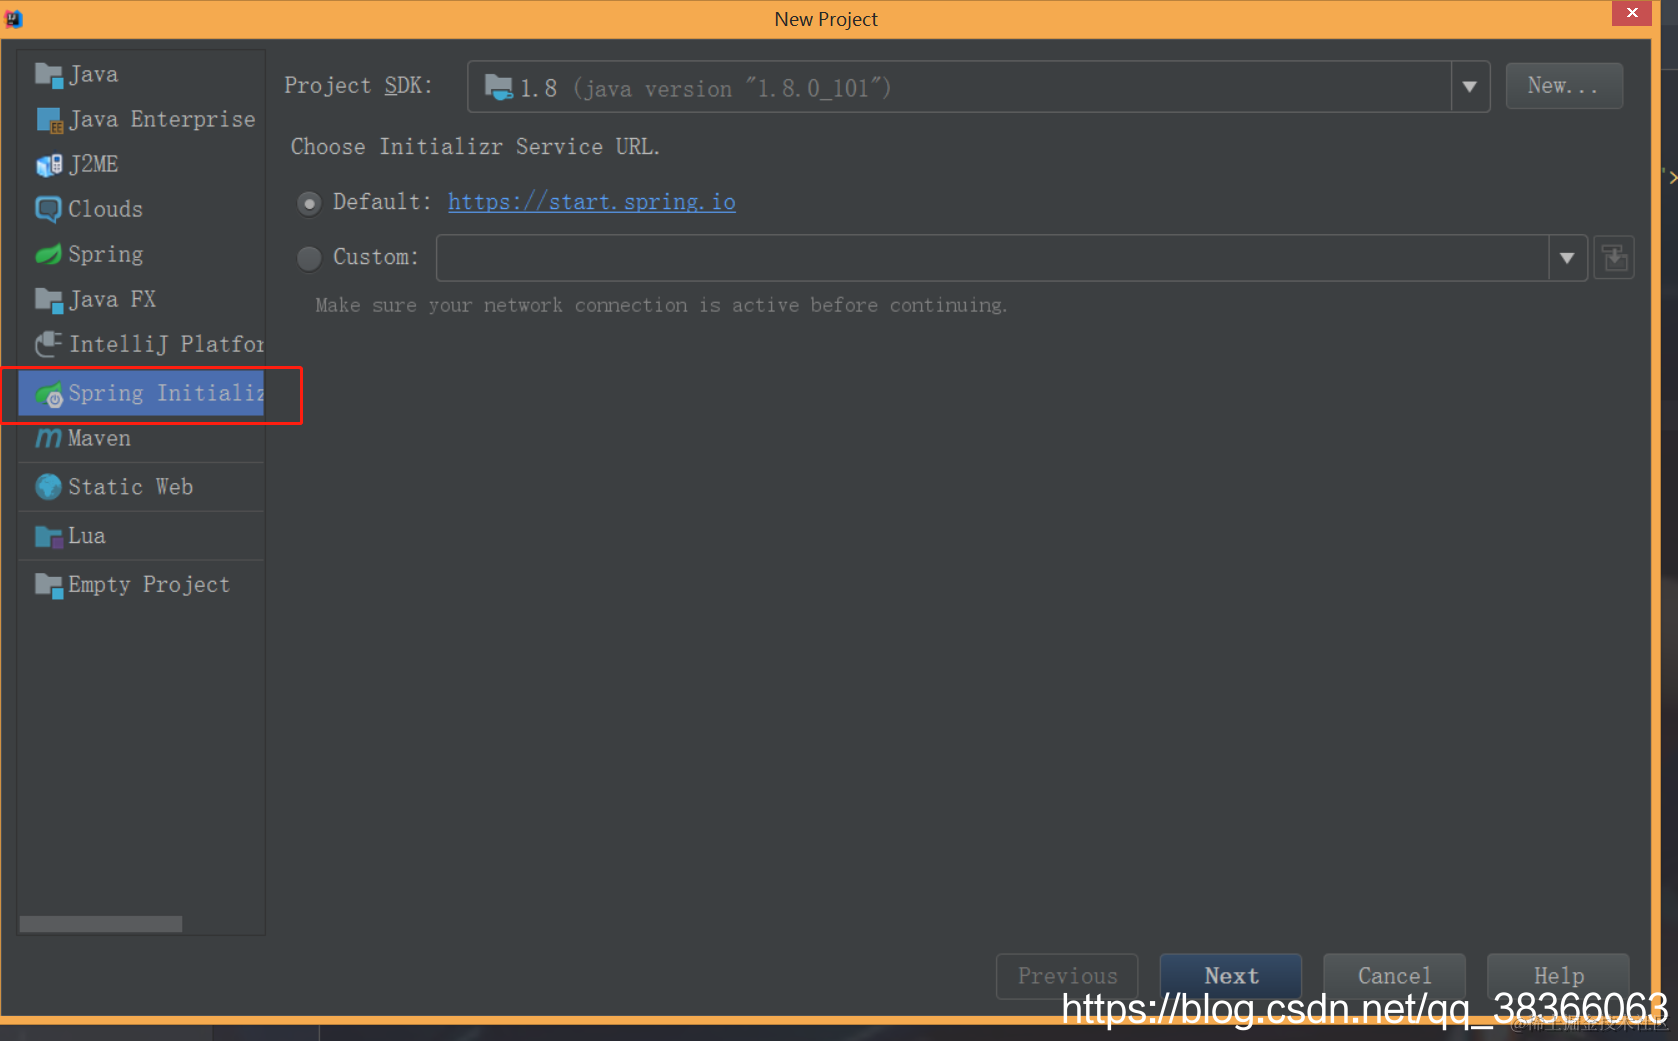This screenshot has height=1041, width=1678.
Task: Select the IntelliJ Platform Plugin entry
Action: pos(141,344)
